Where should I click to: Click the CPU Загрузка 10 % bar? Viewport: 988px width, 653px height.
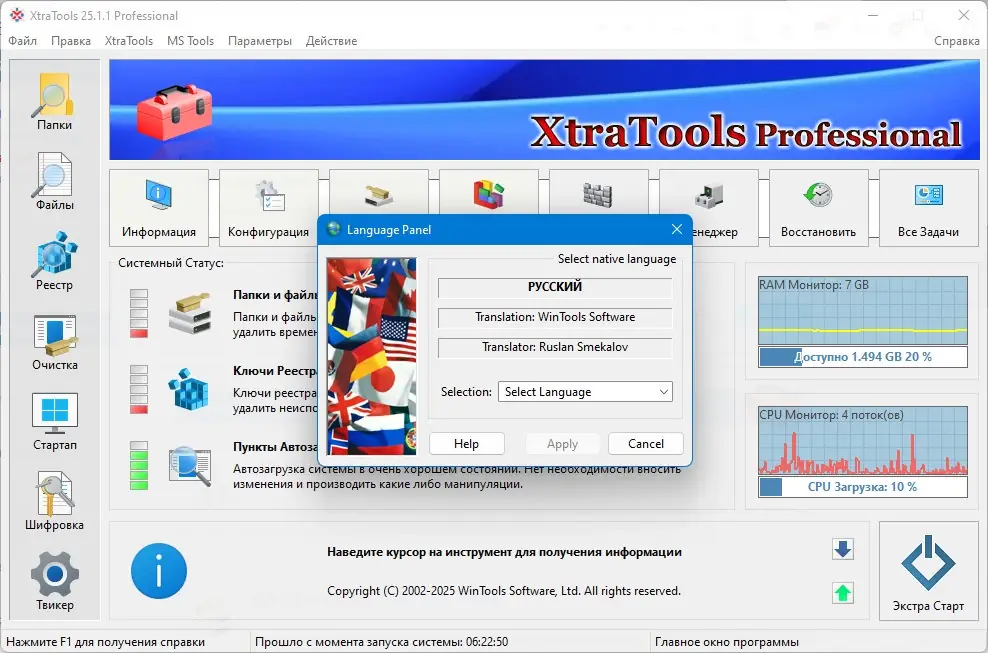tap(863, 487)
